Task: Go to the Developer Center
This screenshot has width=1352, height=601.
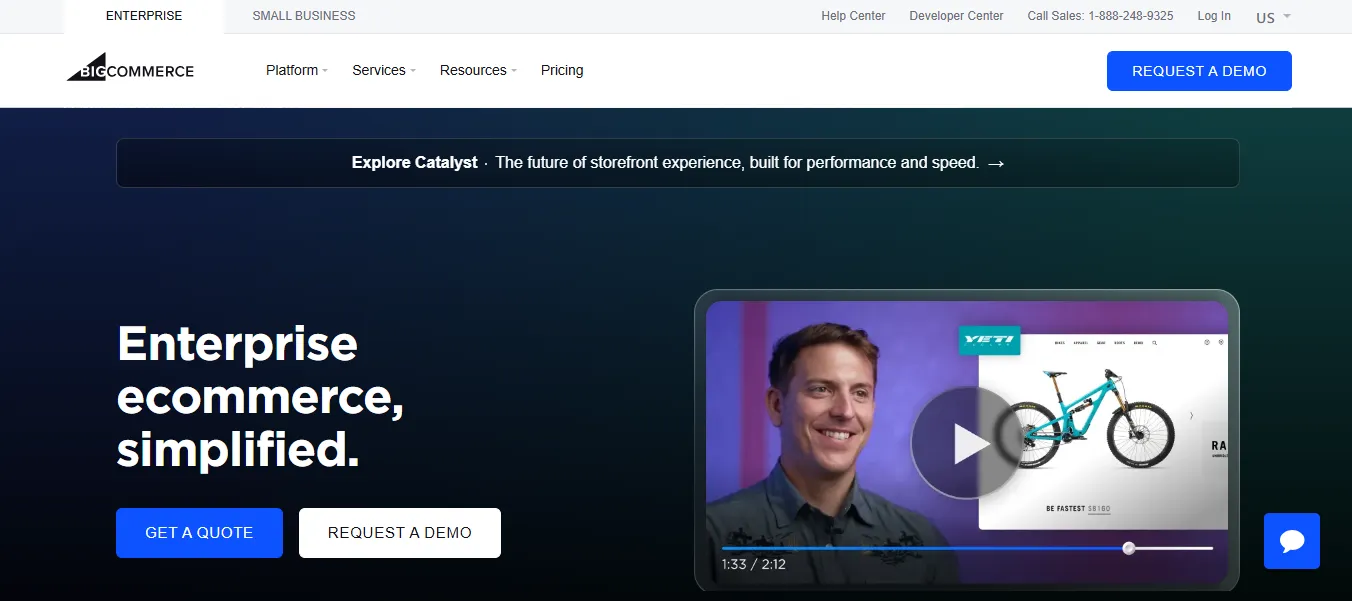Action: 956,16
